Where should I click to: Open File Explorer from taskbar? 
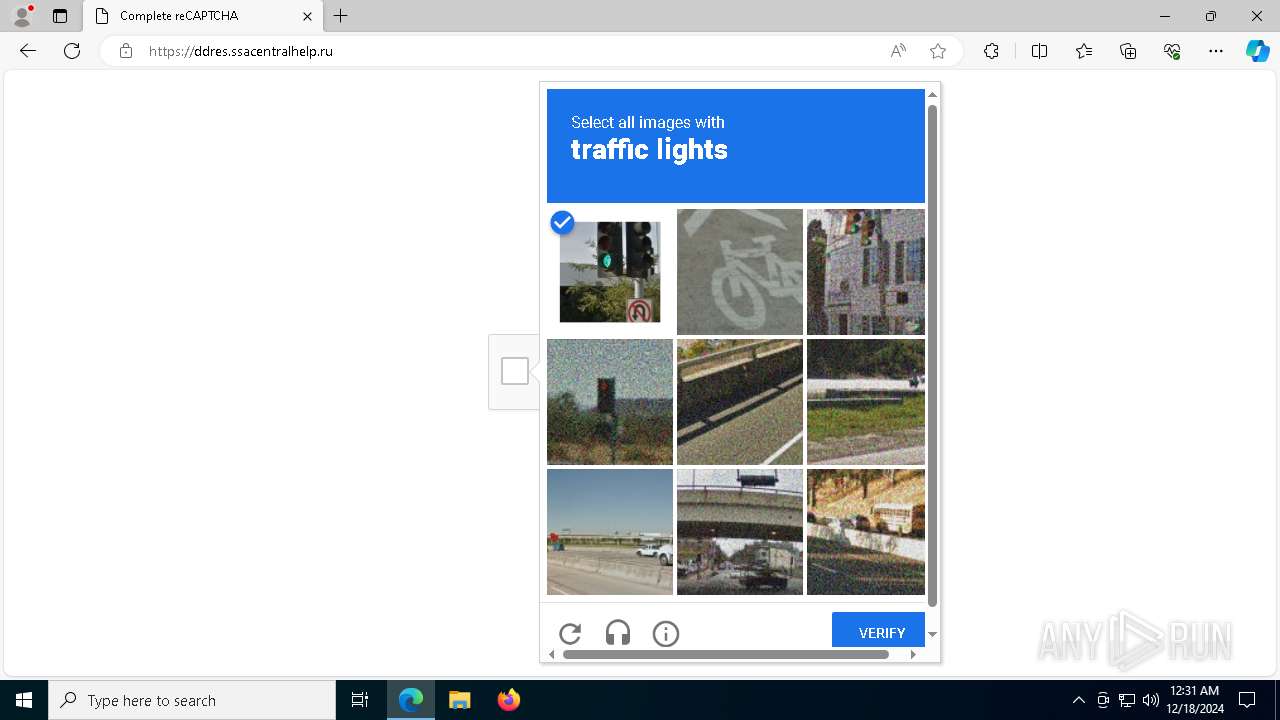pyautogui.click(x=459, y=700)
